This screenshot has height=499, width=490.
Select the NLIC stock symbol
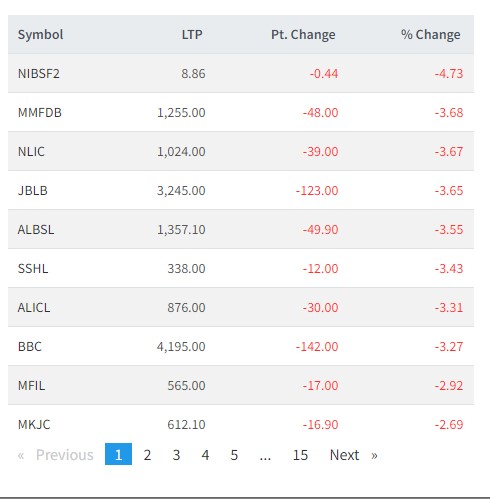pyautogui.click(x=31, y=152)
